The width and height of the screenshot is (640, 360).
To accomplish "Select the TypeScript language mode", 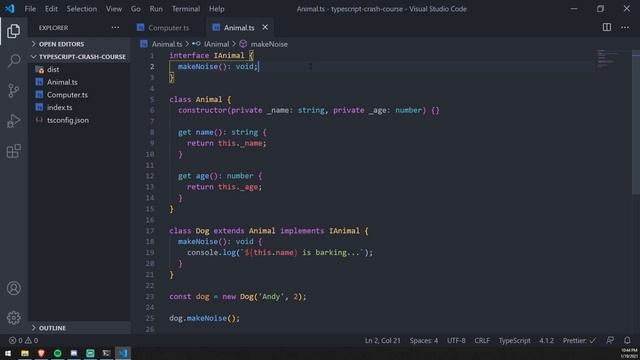I will [x=514, y=340].
